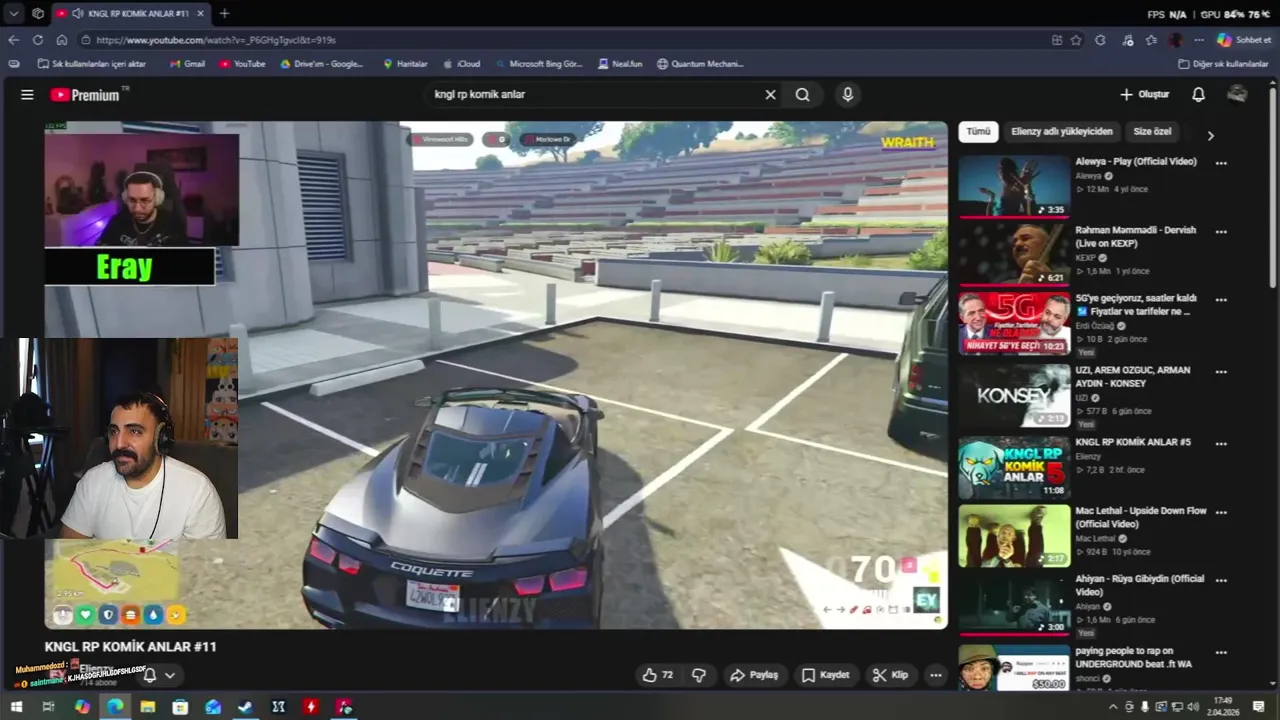
Task: Open Edge browser from taskbar
Action: [x=115, y=706]
